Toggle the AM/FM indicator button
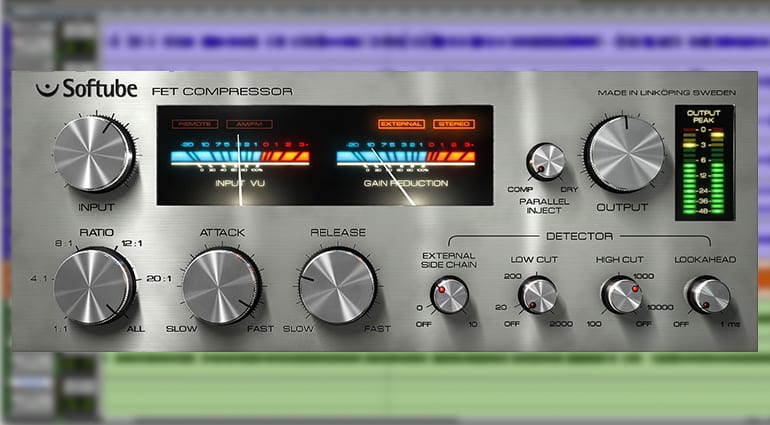The image size is (770, 425). [249, 124]
